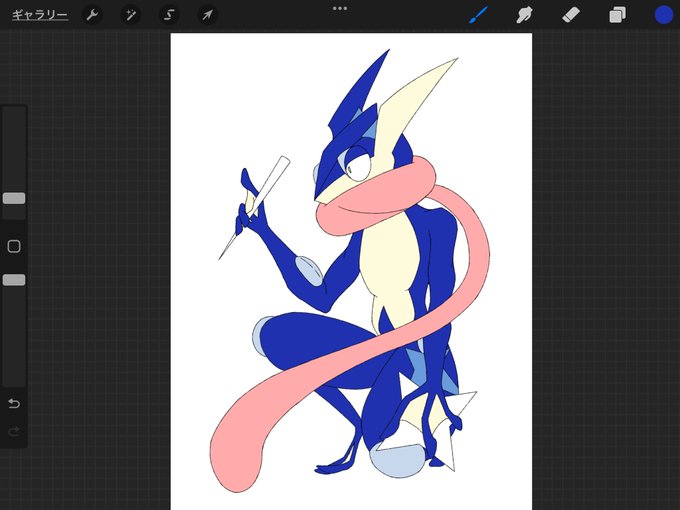The height and width of the screenshot is (510, 680).
Task: Click the brush size slider handle
Action: pyautogui.click(x=14, y=198)
